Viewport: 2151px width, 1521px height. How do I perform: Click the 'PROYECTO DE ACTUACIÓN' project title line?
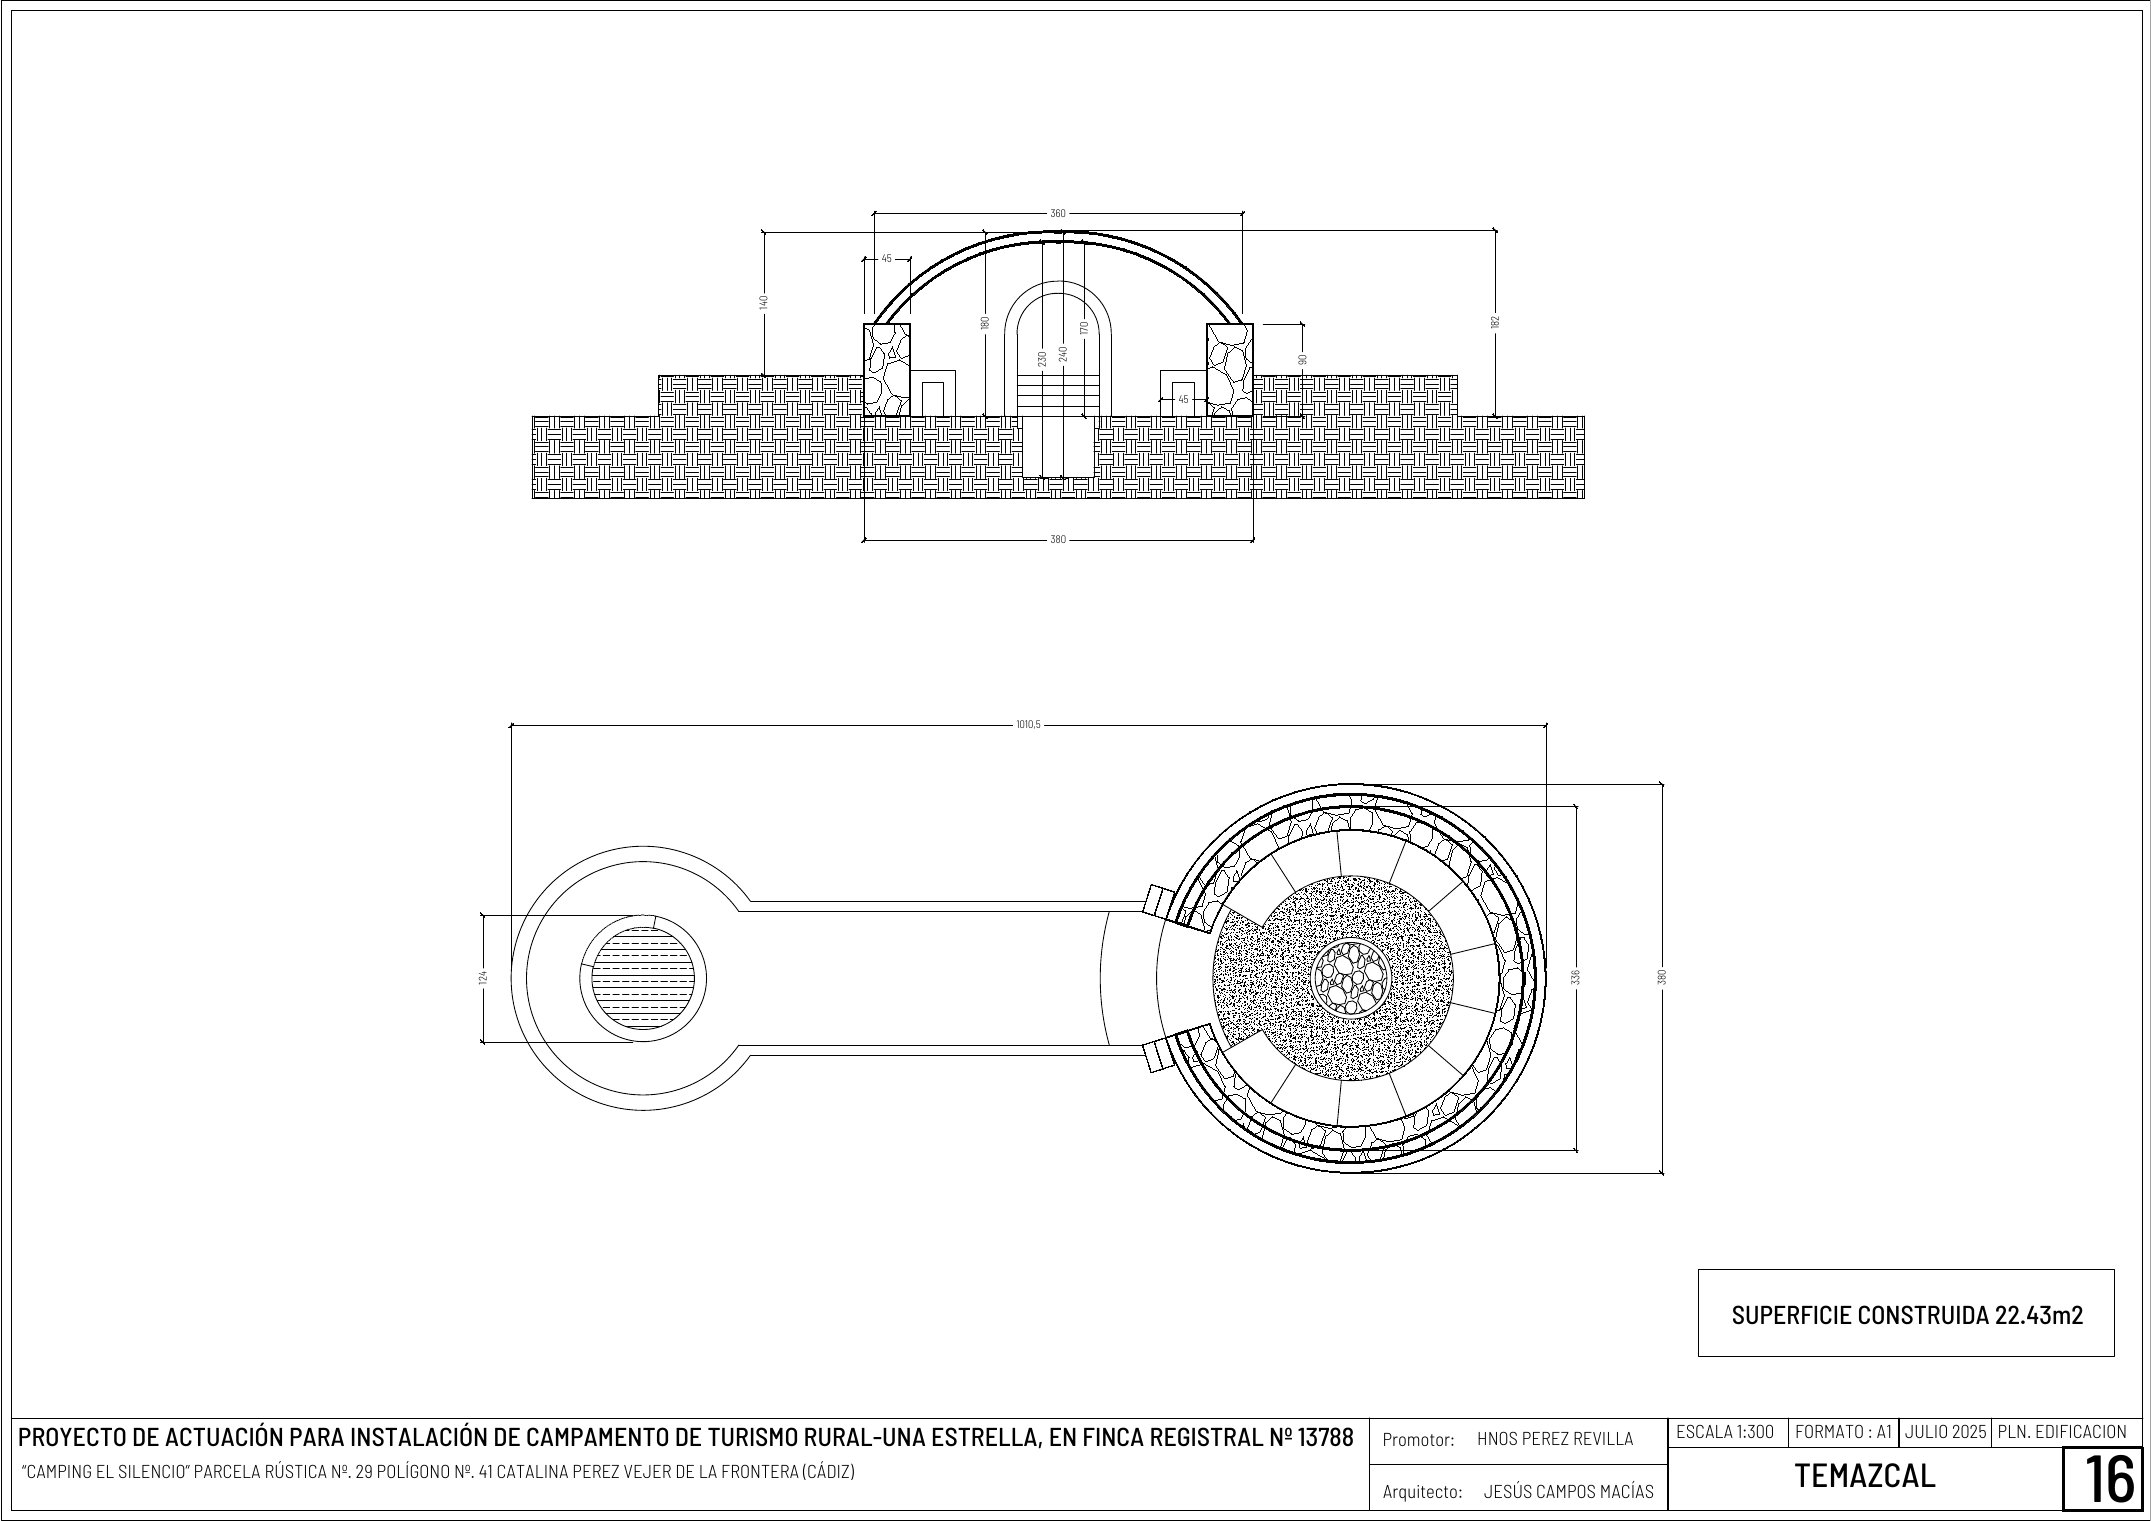[686, 1438]
